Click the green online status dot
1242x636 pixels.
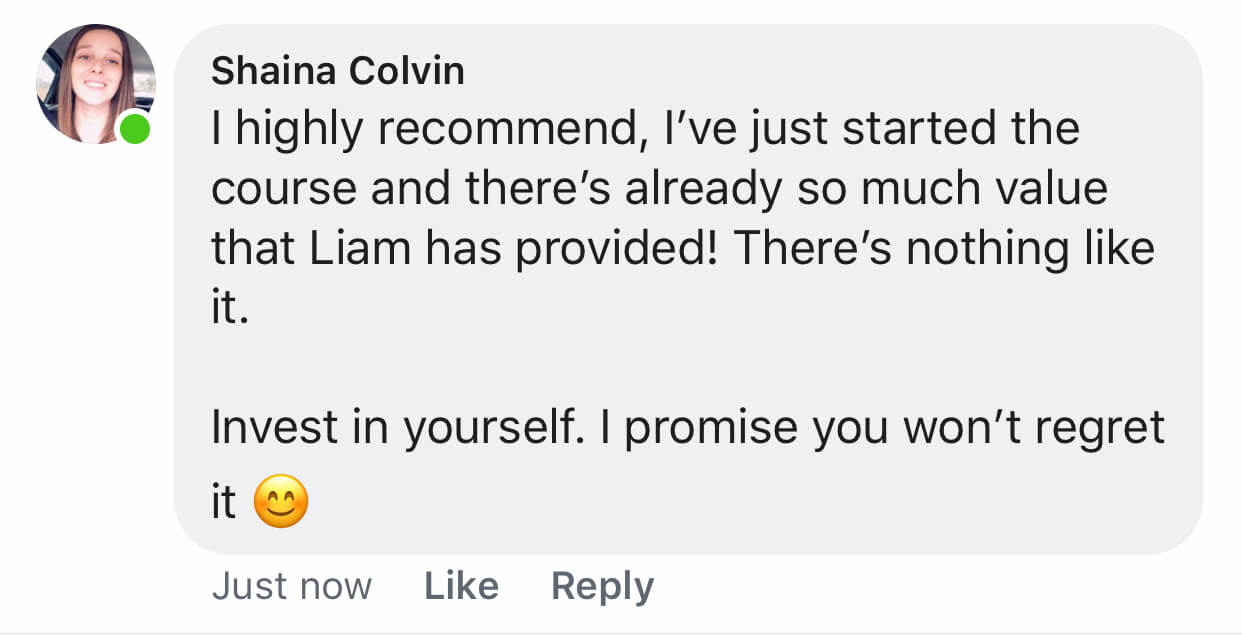coord(134,129)
